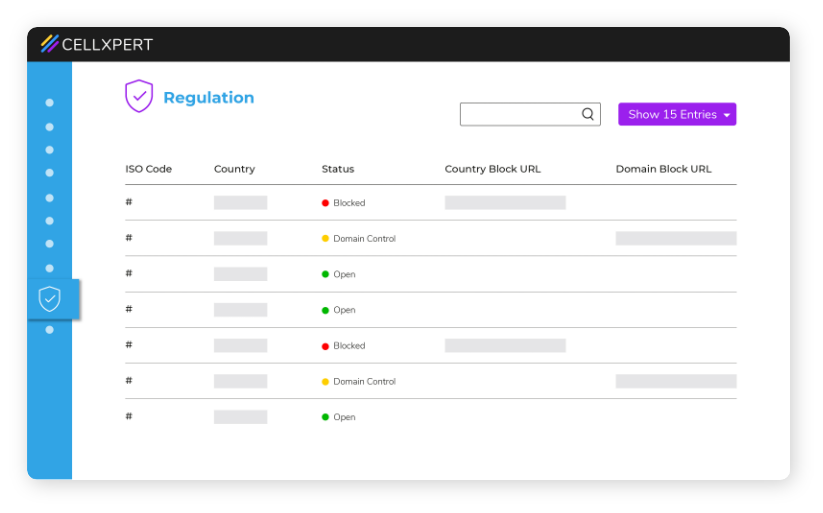Click the Cellxpert logo in header
The height and width of the screenshot is (513, 823).
pos(97,44)
